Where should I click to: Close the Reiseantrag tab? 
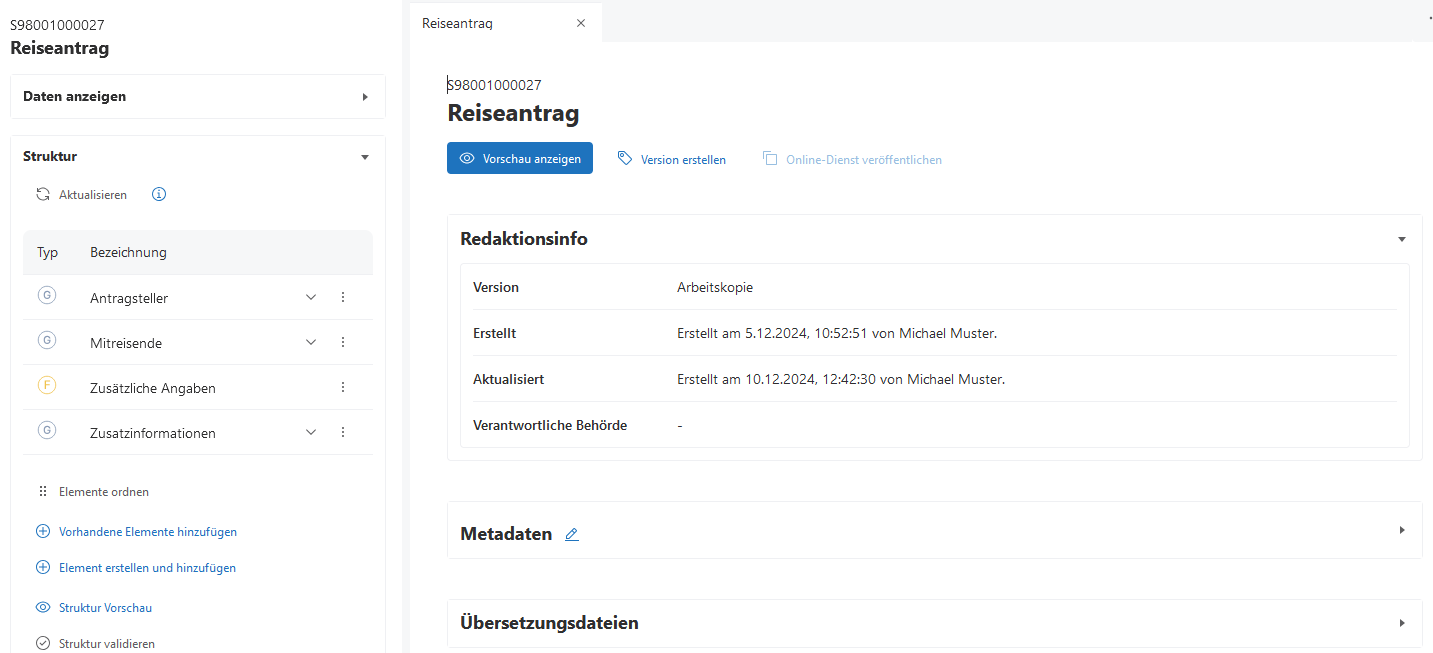pyautogui.click(x=581, y=23)
